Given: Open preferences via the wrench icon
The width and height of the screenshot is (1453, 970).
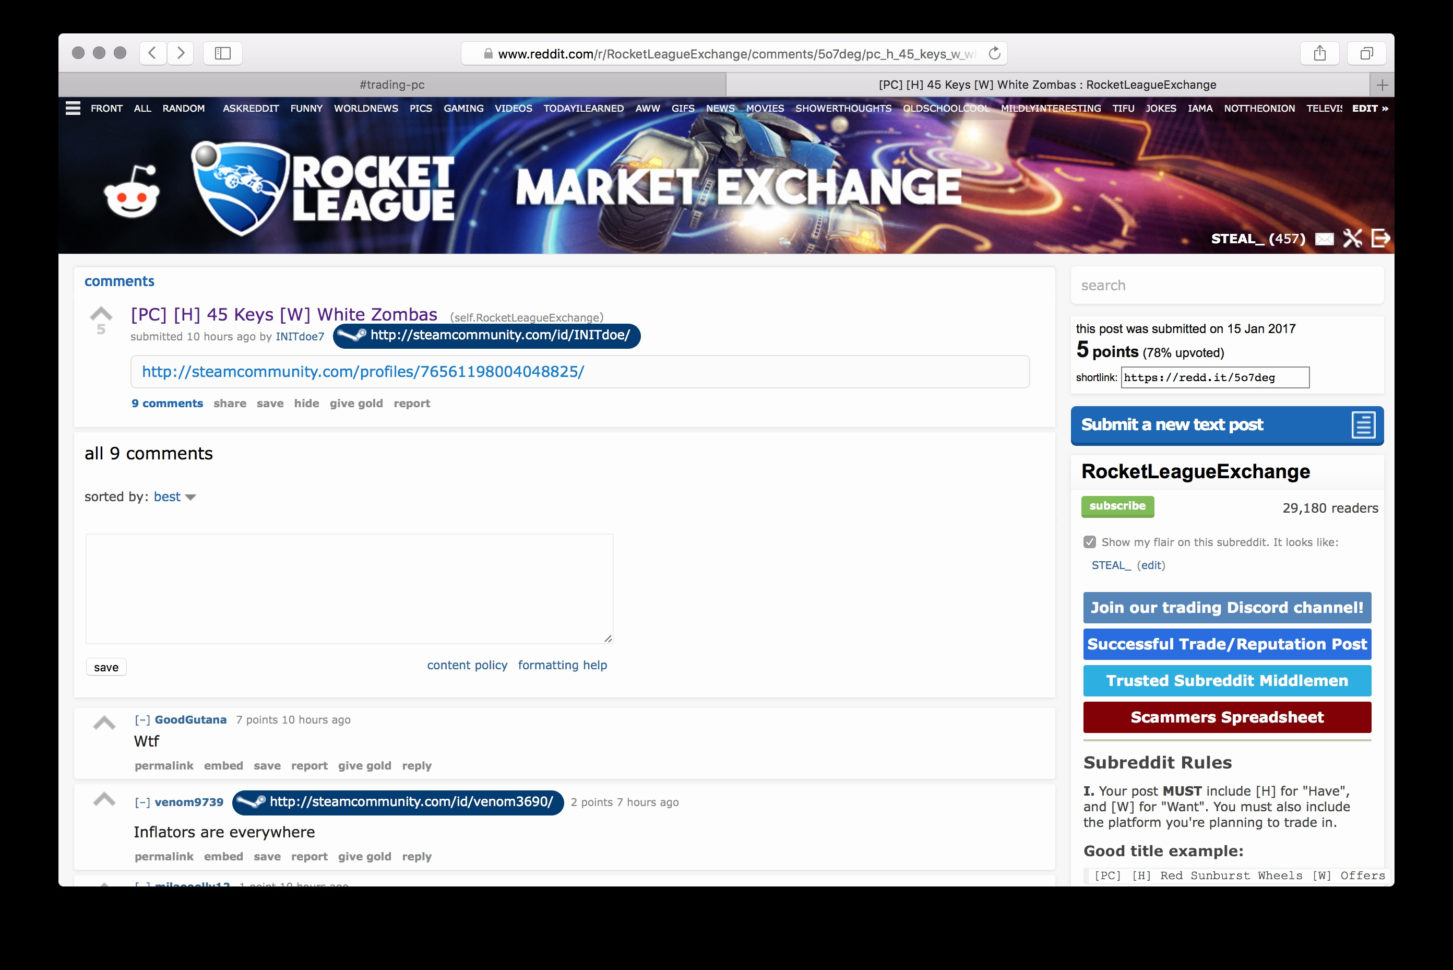Looking at the screenshot, I should pos(1353,239).
